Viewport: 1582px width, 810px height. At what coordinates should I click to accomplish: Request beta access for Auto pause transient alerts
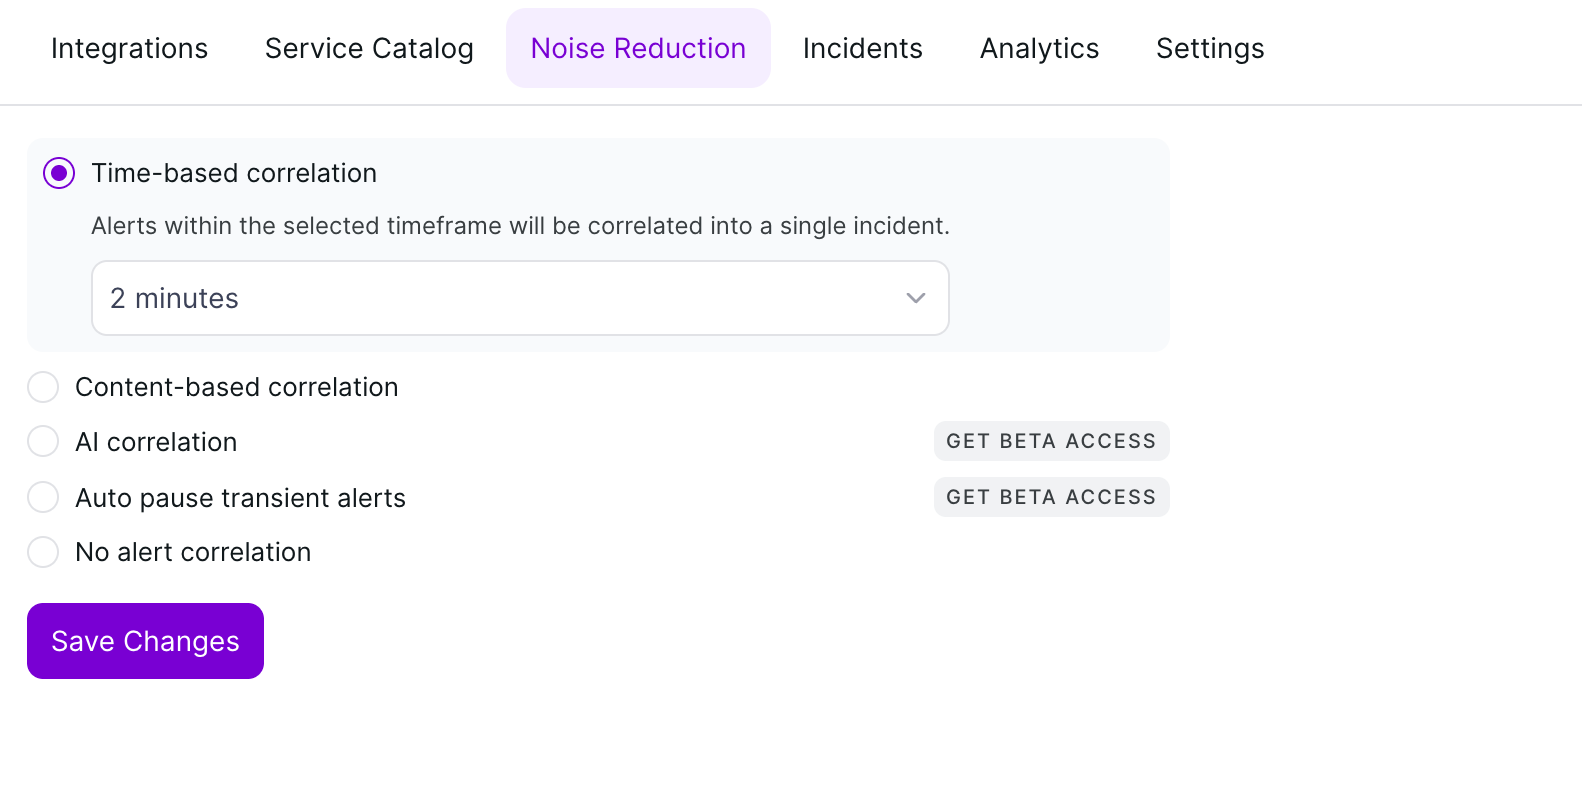coord(1051,497)
